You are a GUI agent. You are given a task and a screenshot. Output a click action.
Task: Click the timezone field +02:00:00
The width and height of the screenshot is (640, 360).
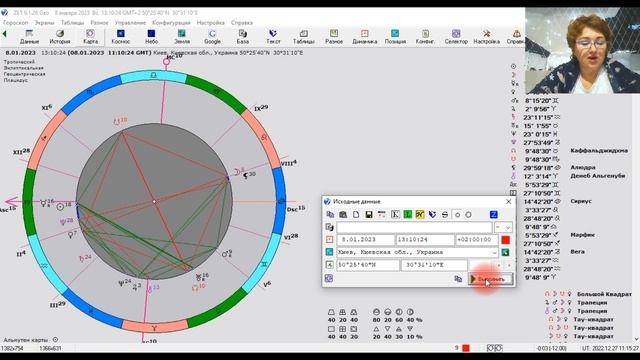click(477, 240)
